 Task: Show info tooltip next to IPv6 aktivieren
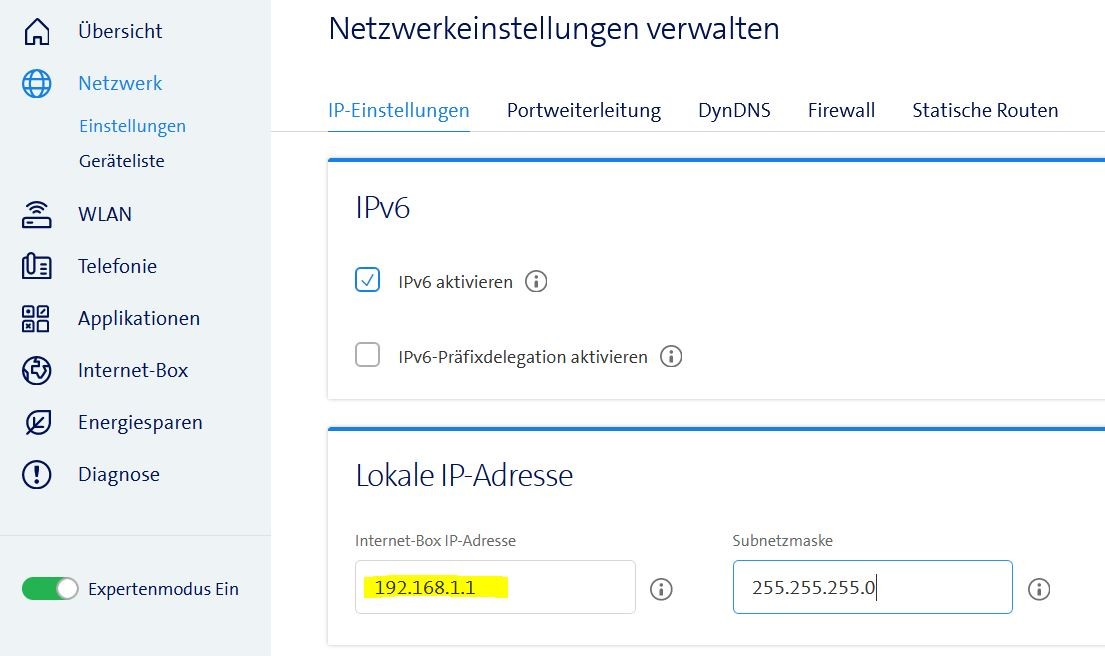pyautogui.click(x=537, y=281)
